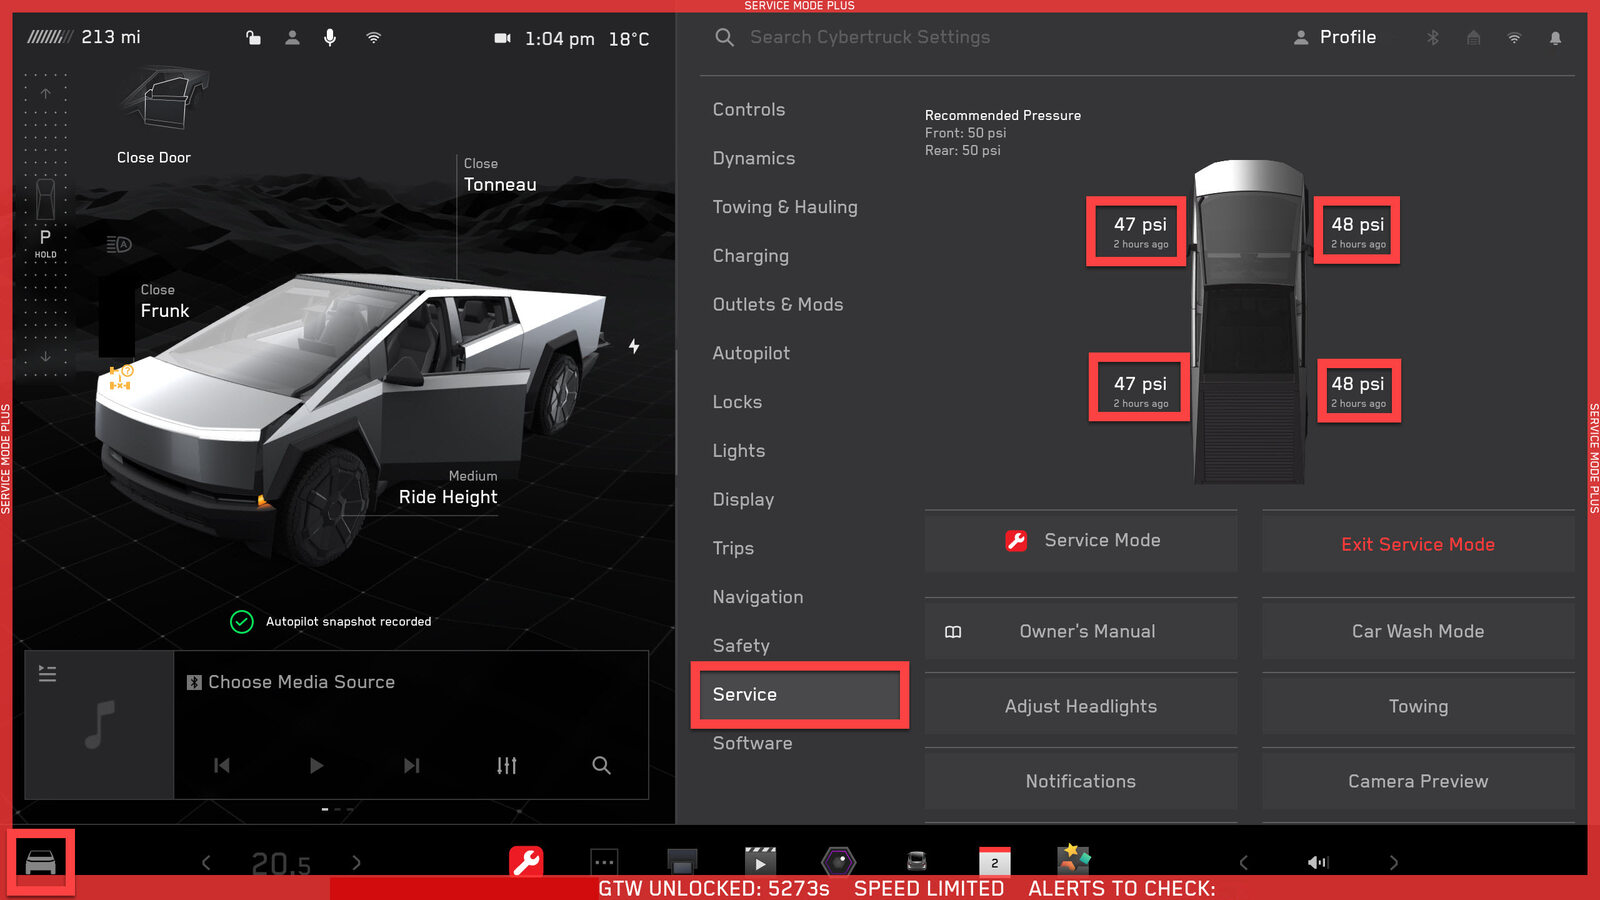This screenshot has height=900, width=1600.
Task: Tap the Close Door car illustration
Action: [x=166, y=98]
